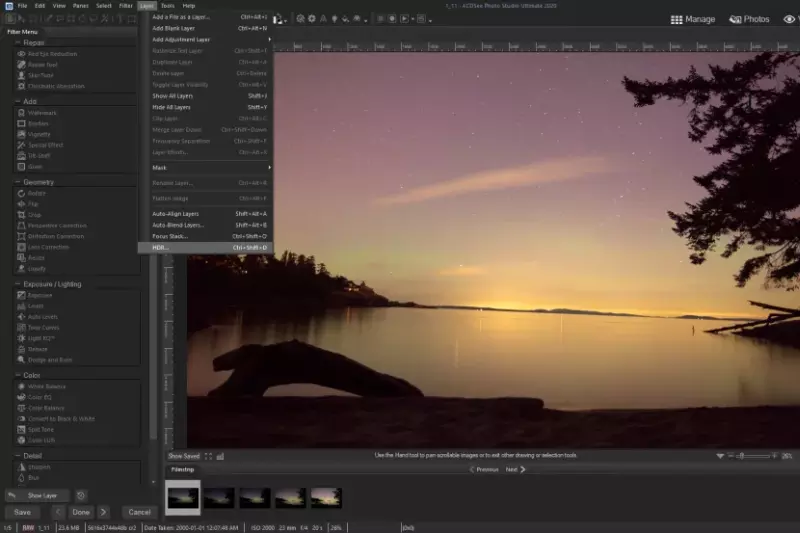Select the Vignette filter in Add group
This screenshot has width=800, height=533.
39,134
